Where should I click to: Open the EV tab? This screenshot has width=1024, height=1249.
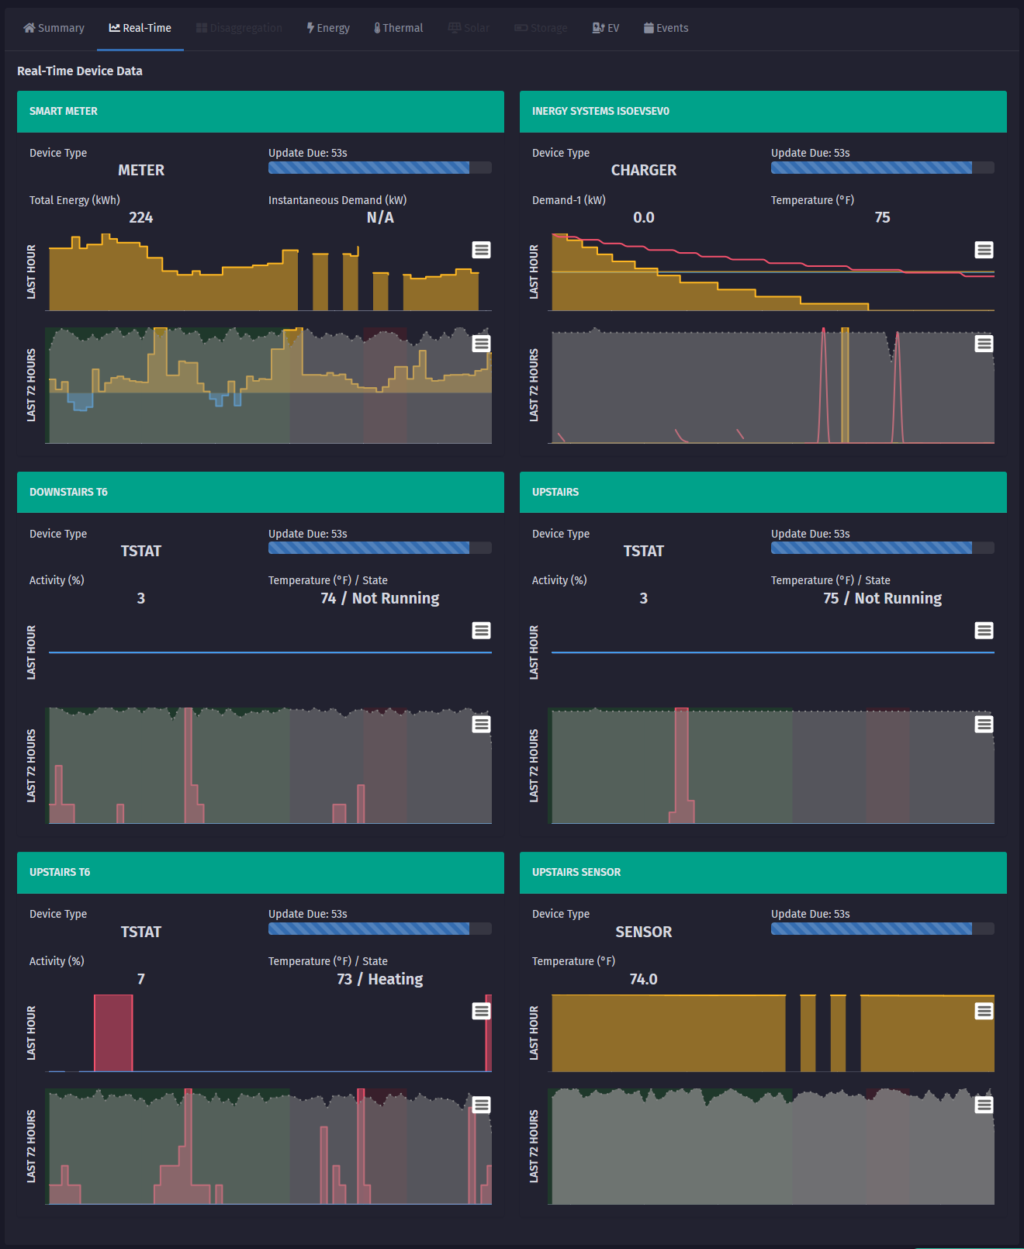click(605, 28)
